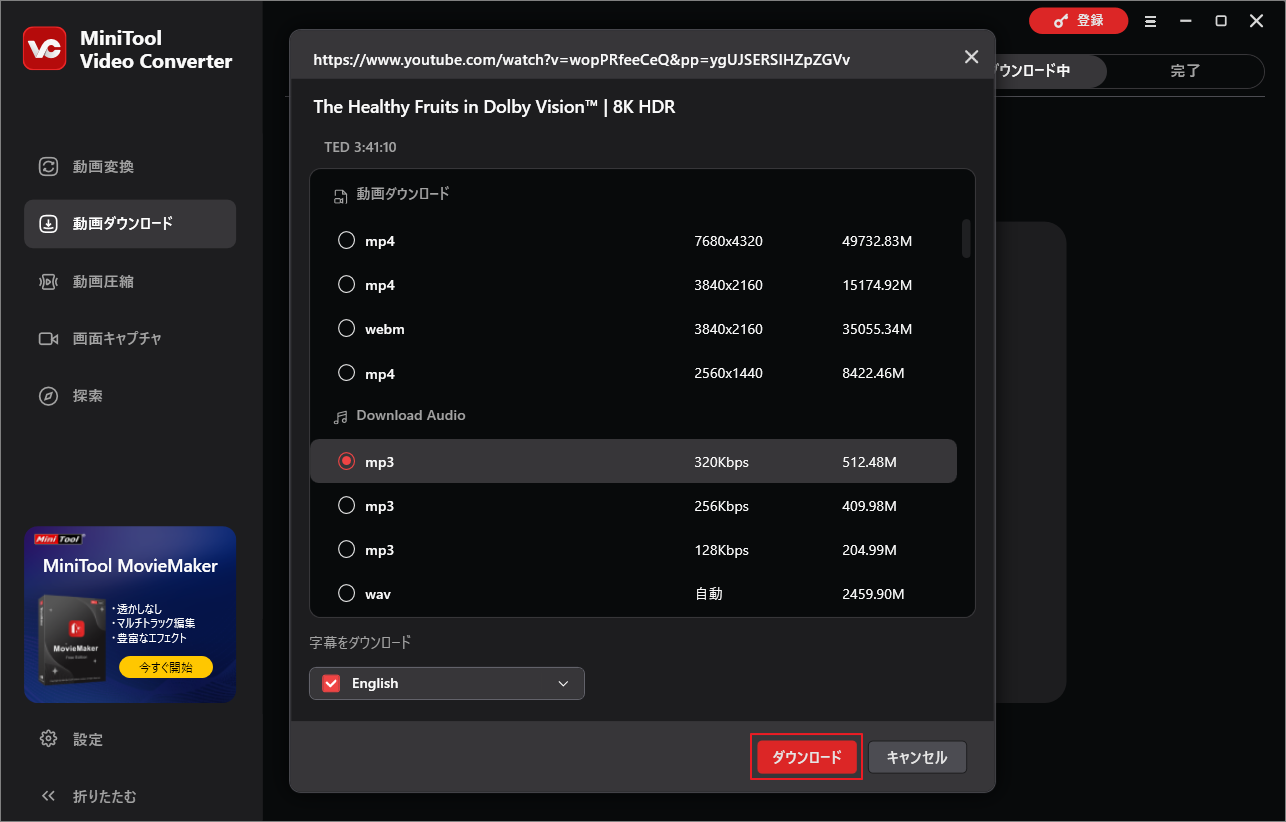This screenshot has height=822, width=1286.
Task: Open 探索 in the sidebar
Action: pos(130,396)
